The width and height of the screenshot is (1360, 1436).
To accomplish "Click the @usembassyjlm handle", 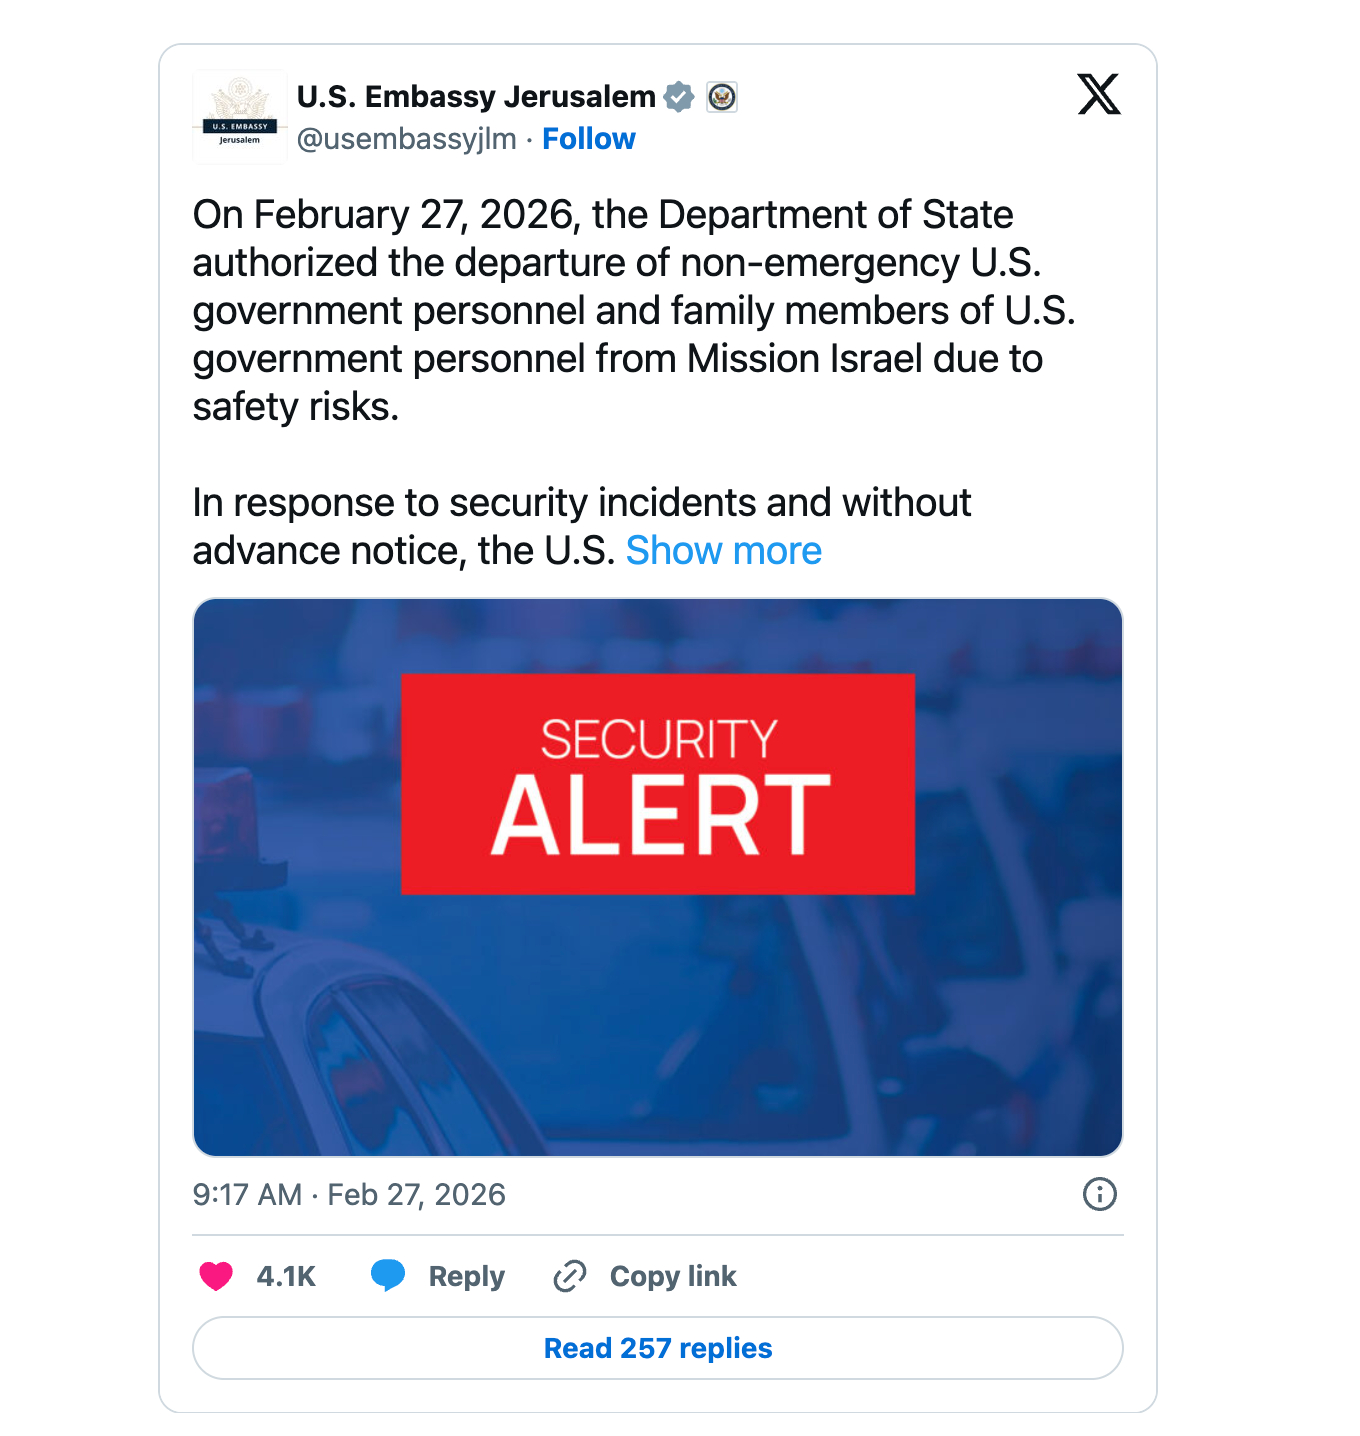I will tap(407, 139).
